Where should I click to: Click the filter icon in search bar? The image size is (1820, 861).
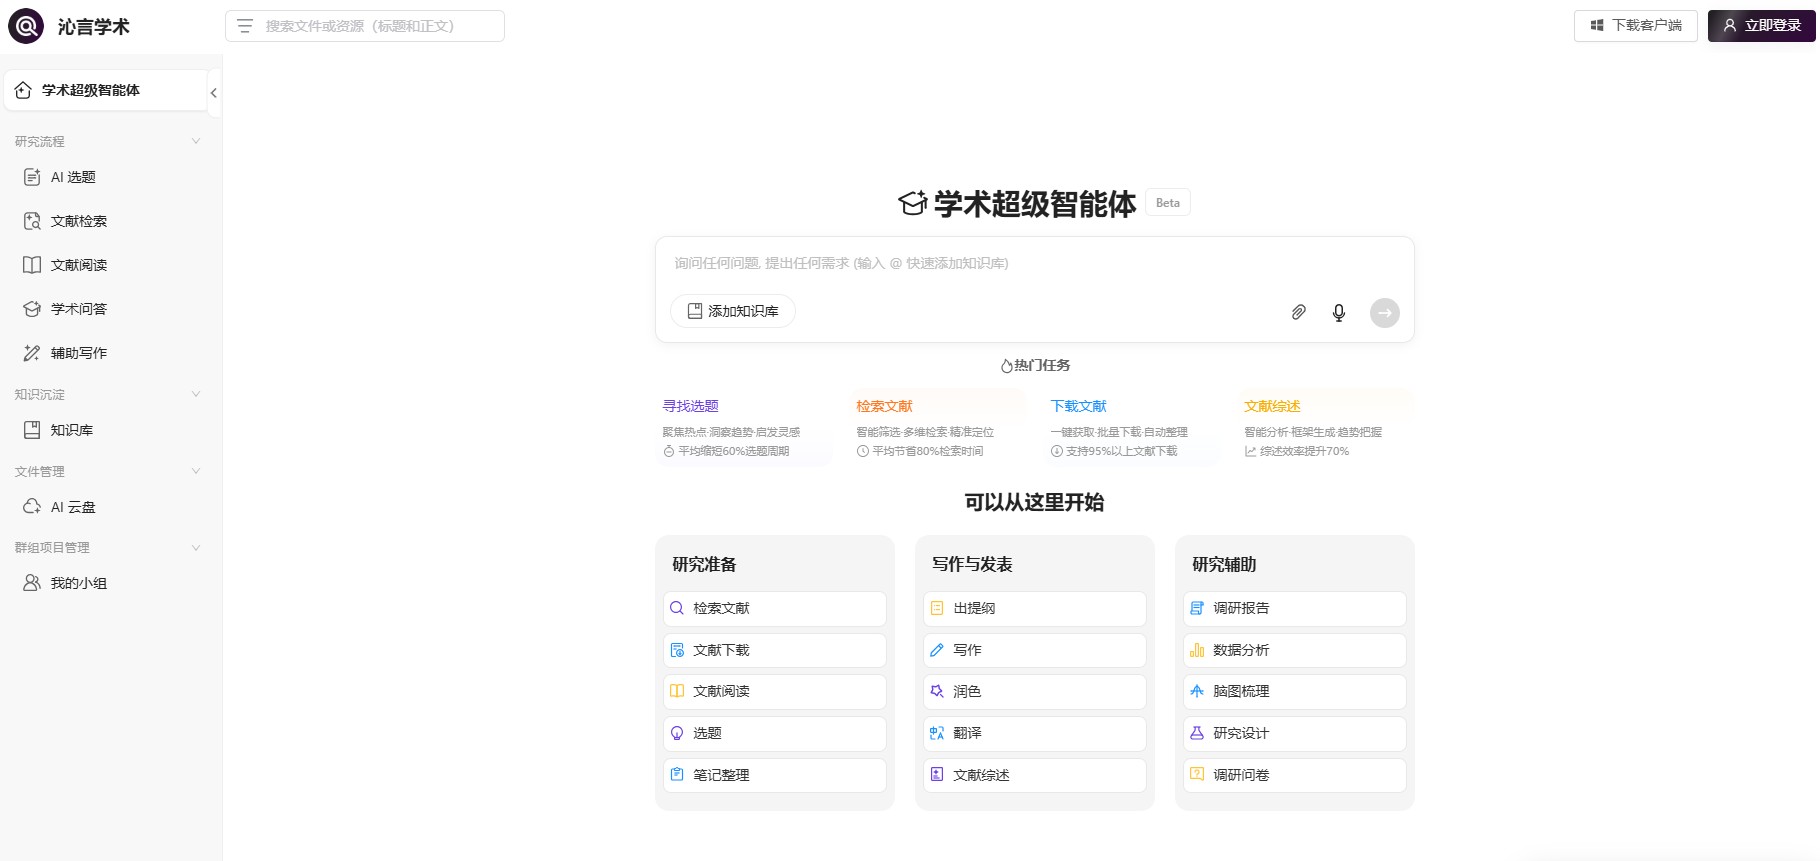point(245,26)
